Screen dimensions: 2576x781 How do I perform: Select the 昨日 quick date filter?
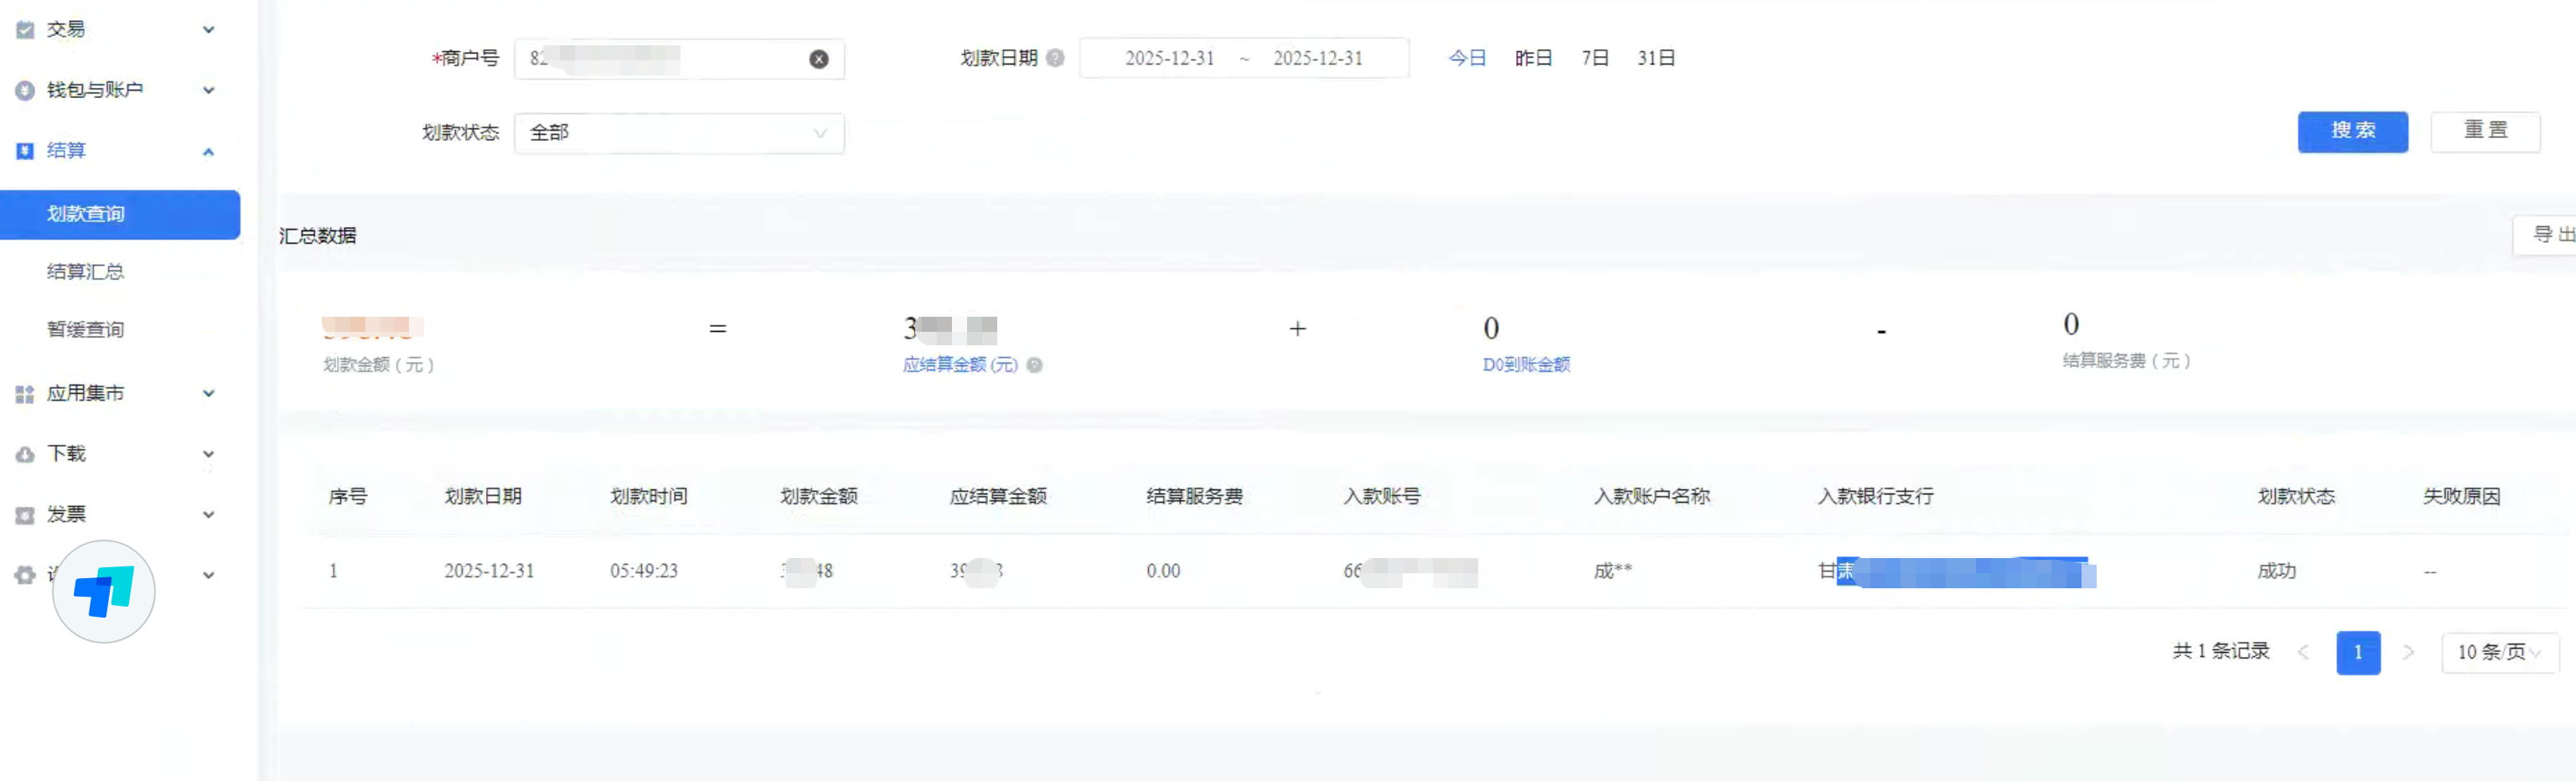(1533, 57)
